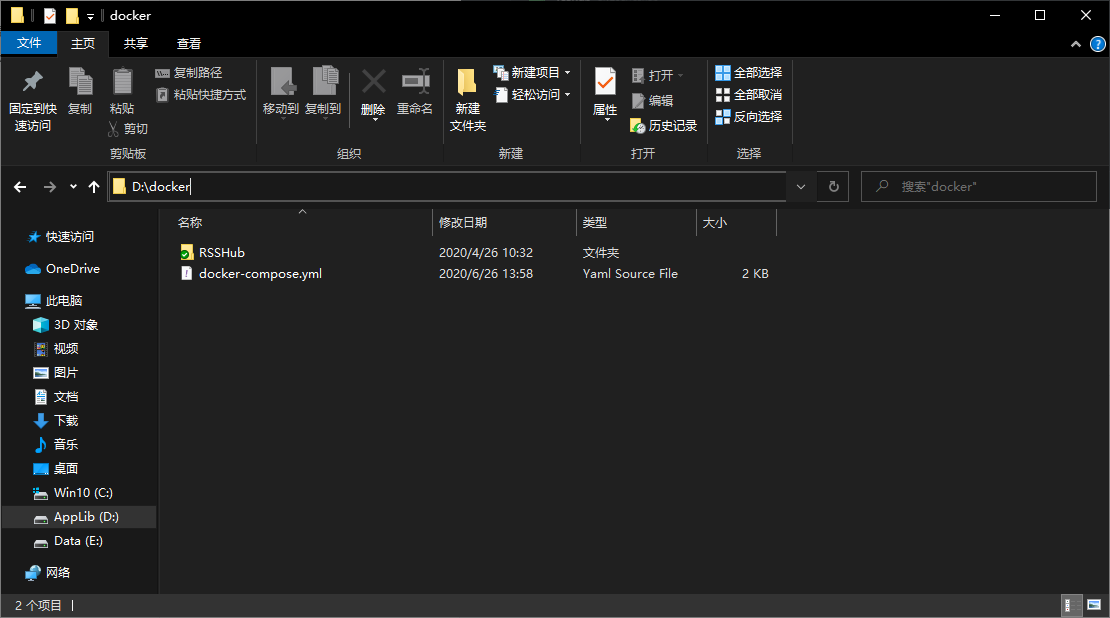This screenshot has width=1110, height=618.
Task: Collapse the ribbon with the chevron
Action: click(1075, 44)
